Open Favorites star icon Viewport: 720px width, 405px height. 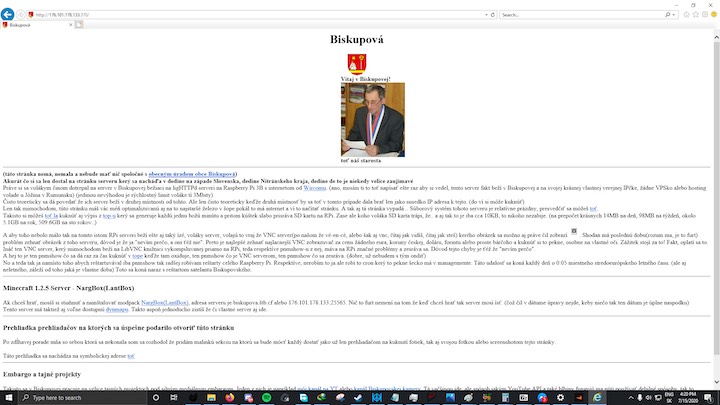point(696,15)
